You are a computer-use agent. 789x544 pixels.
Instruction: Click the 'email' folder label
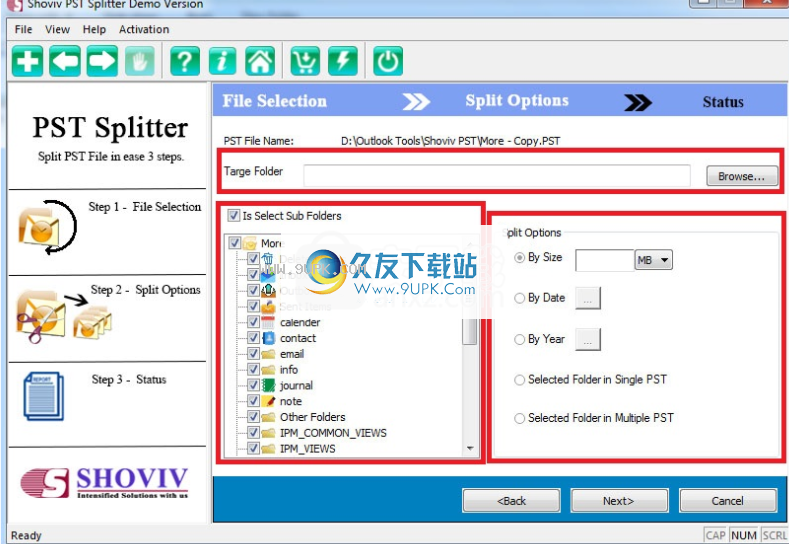(292, 354)
